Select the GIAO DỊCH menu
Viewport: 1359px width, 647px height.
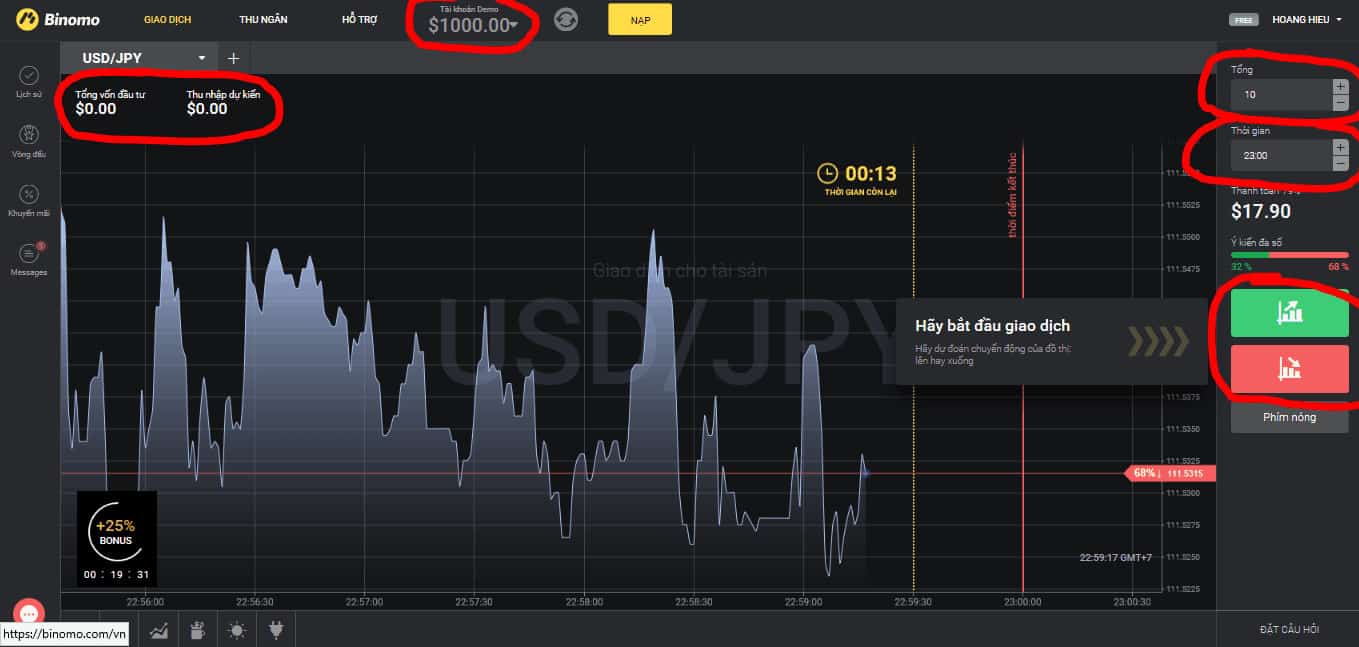coord(167,19)
